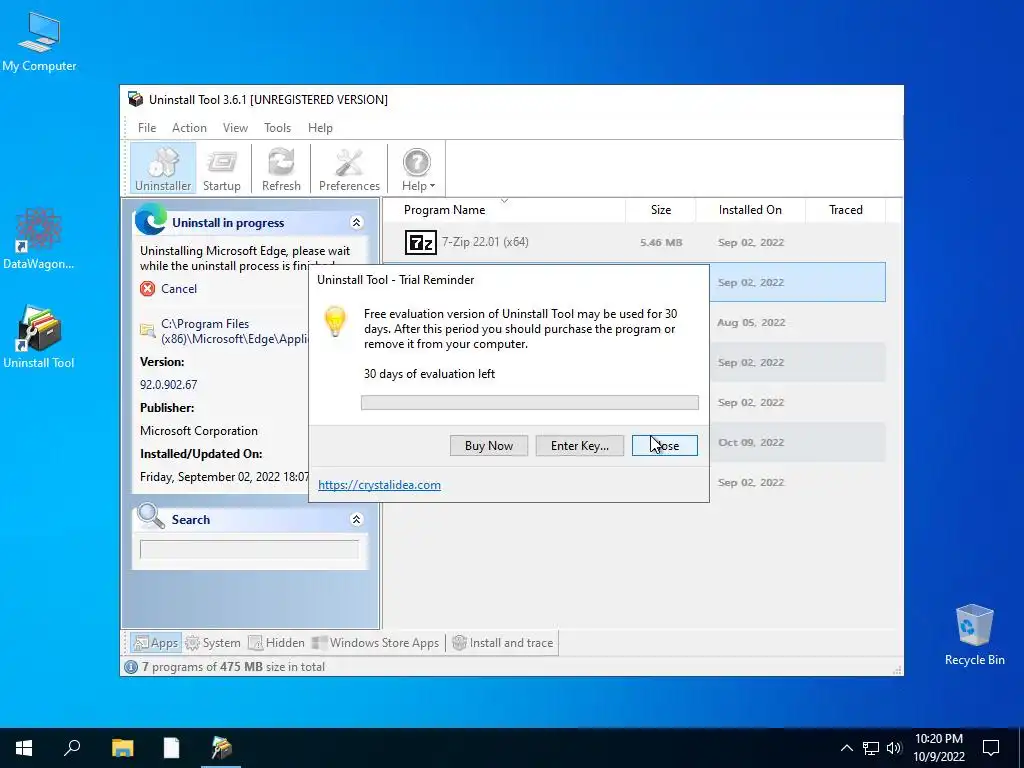
Task: Open the View menu
Action: (x=235, y=128)
